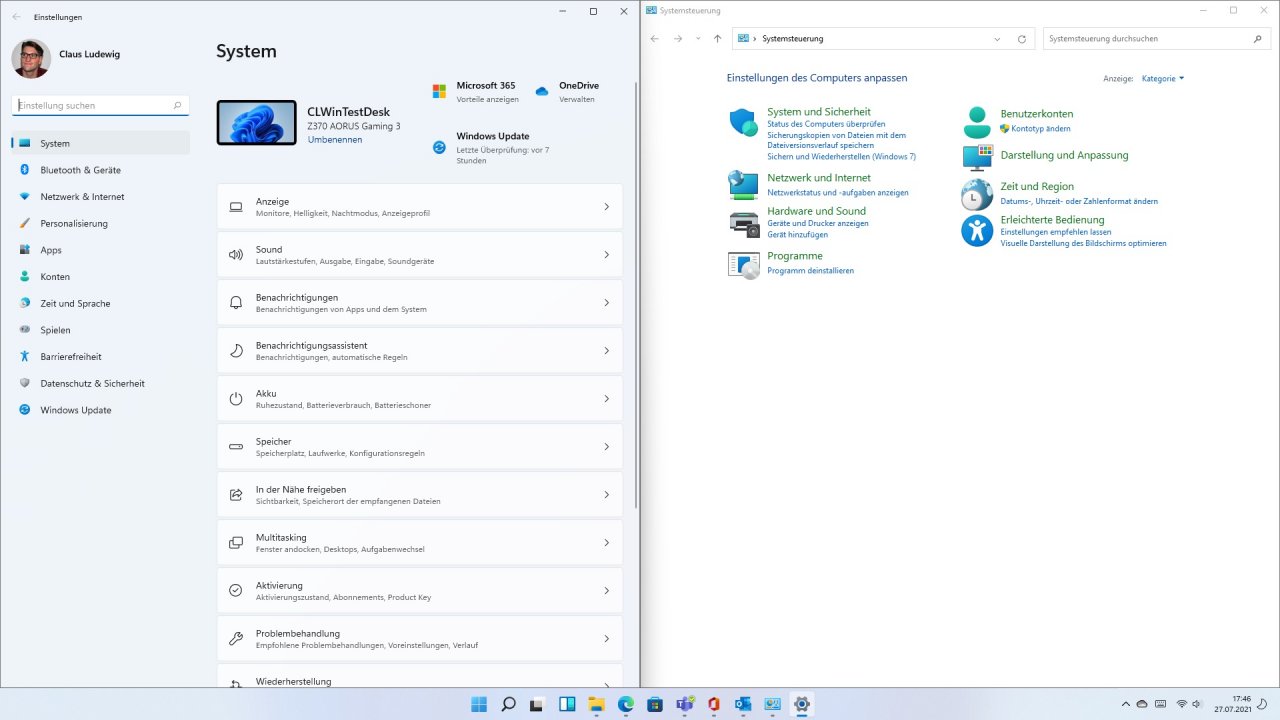Screen dimensions: 1280x720
Task: Click the Systemsteuerung durchsuchen search box
Action: pyautogui.click(x=1157, y=39)
